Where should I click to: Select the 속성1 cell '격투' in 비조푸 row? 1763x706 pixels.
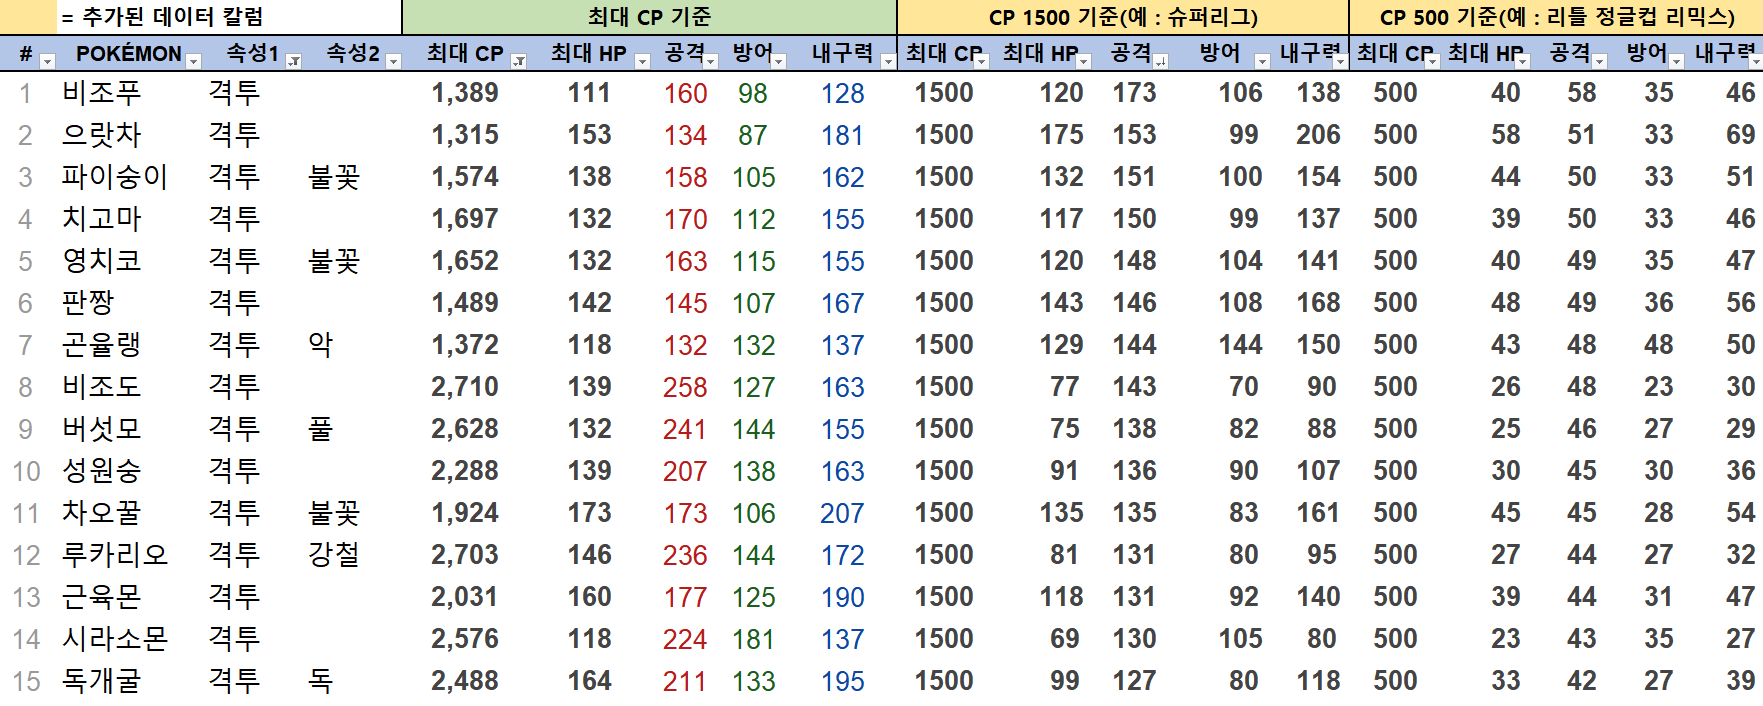point(234,93)
